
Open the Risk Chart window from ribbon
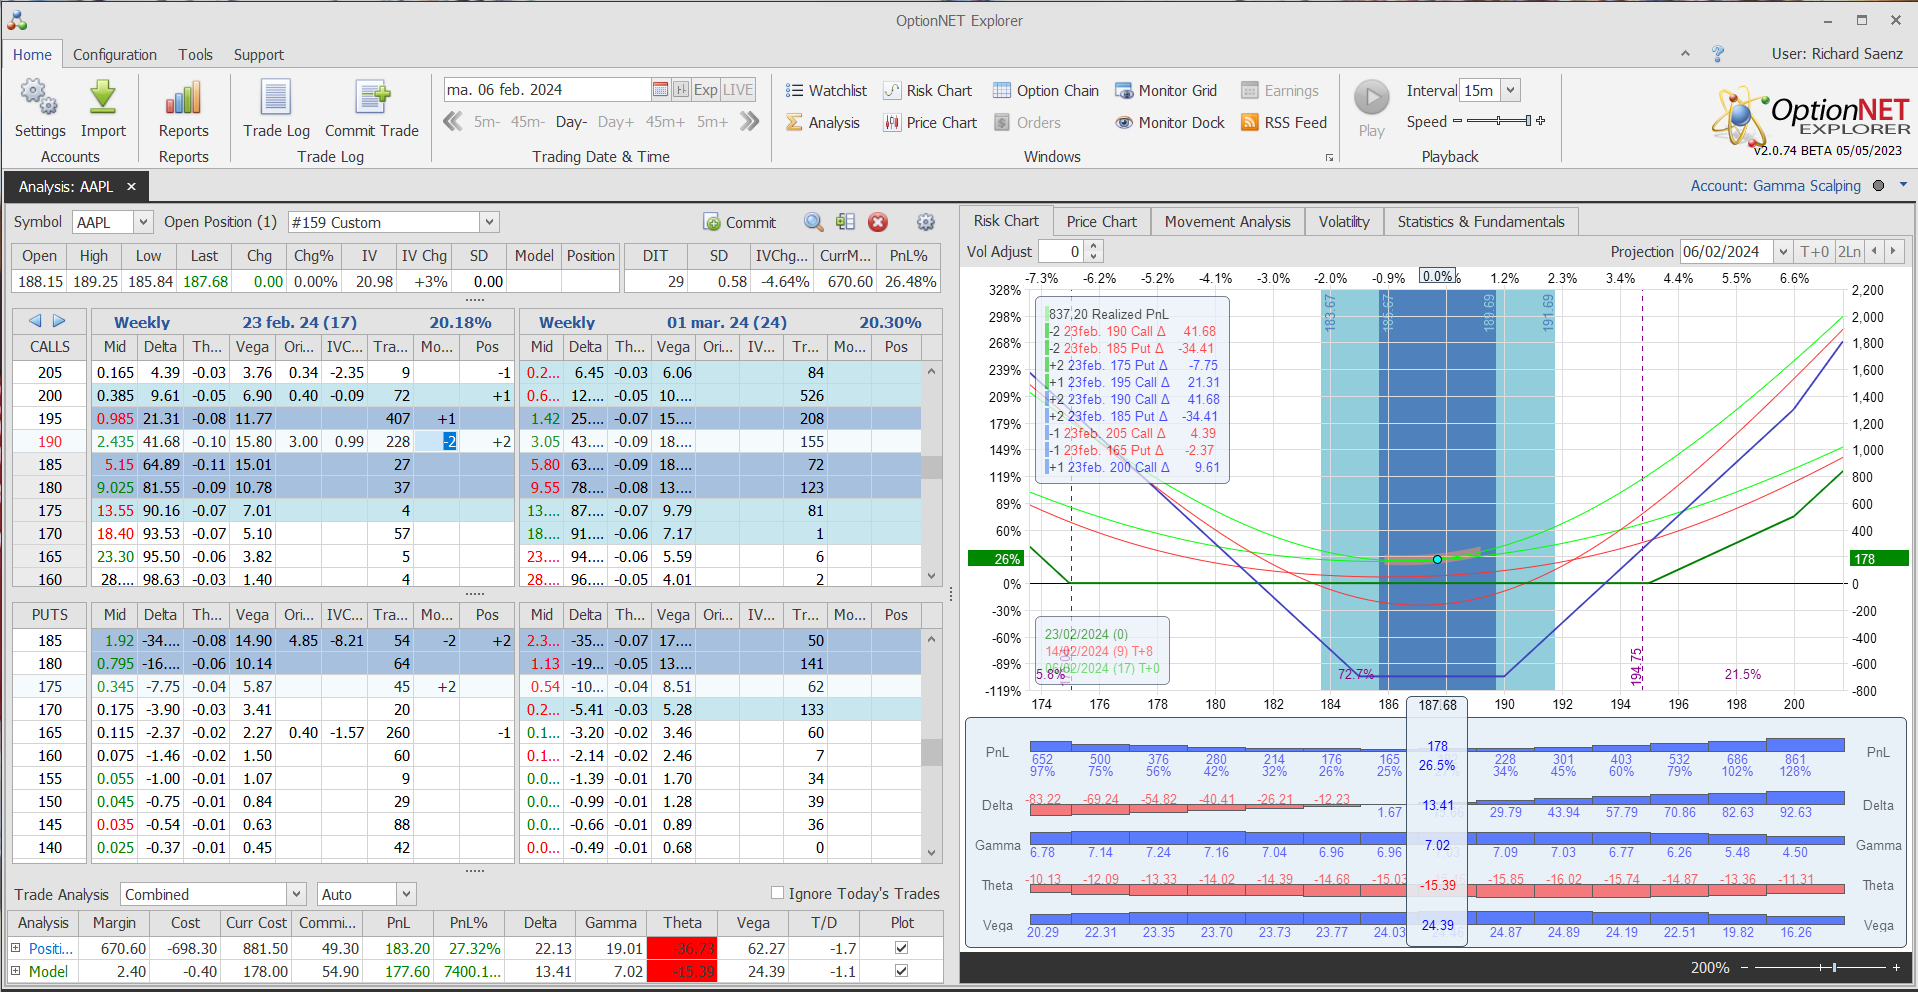pyautogui.click(x=928, y=91)
